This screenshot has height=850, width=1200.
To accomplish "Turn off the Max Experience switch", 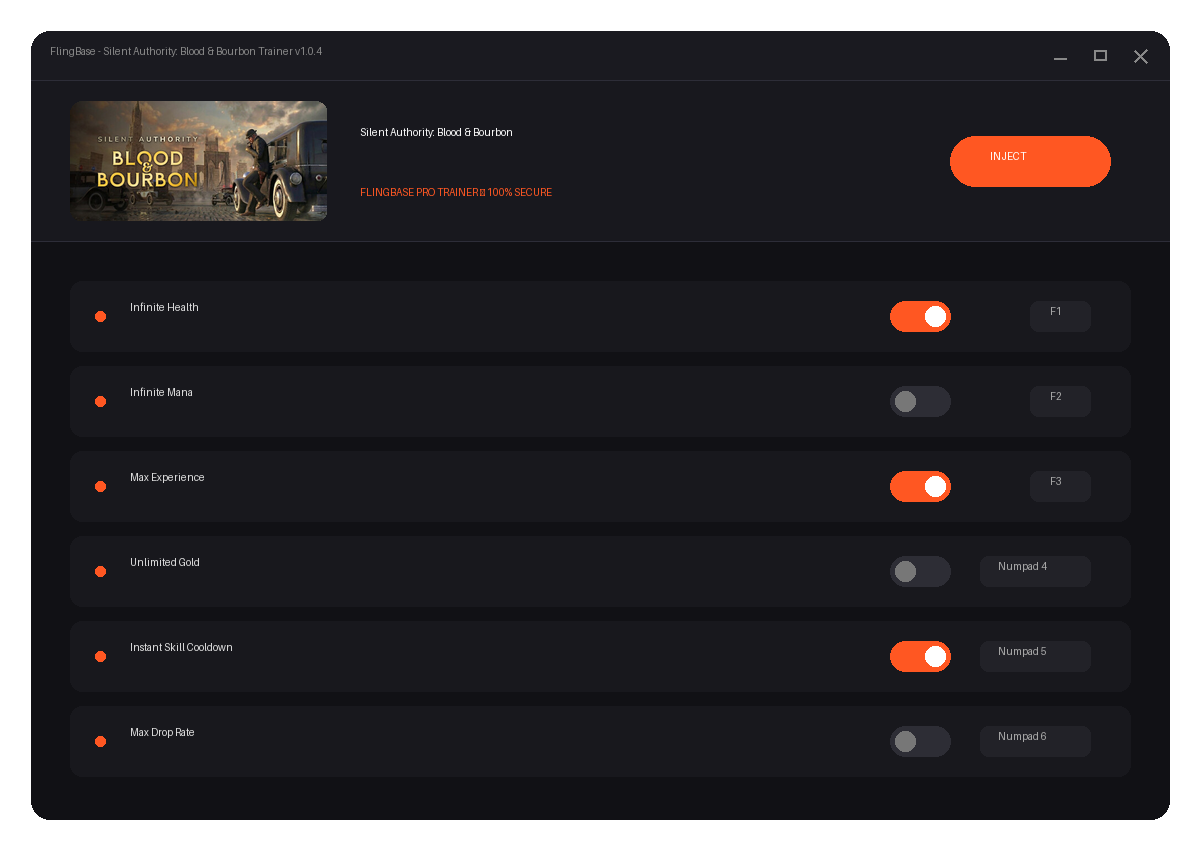I will click(x=920, y=486).
